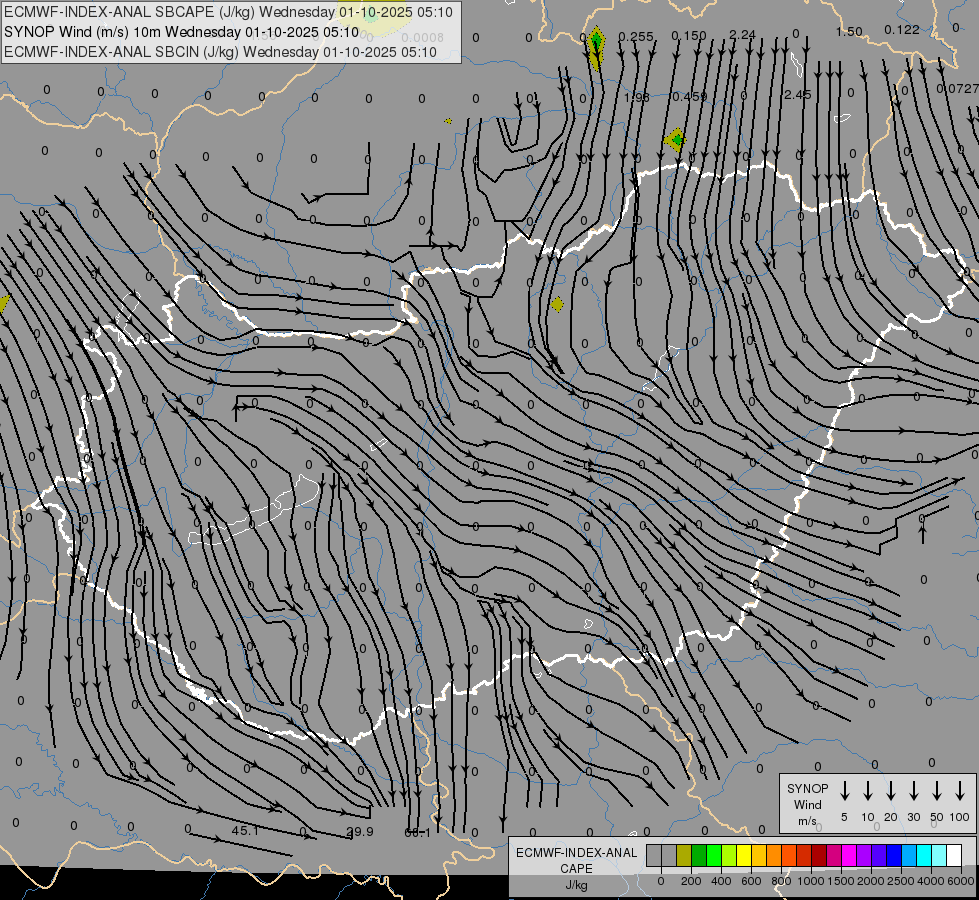Click the value 45.1 at the bottom

click(245, 831)
